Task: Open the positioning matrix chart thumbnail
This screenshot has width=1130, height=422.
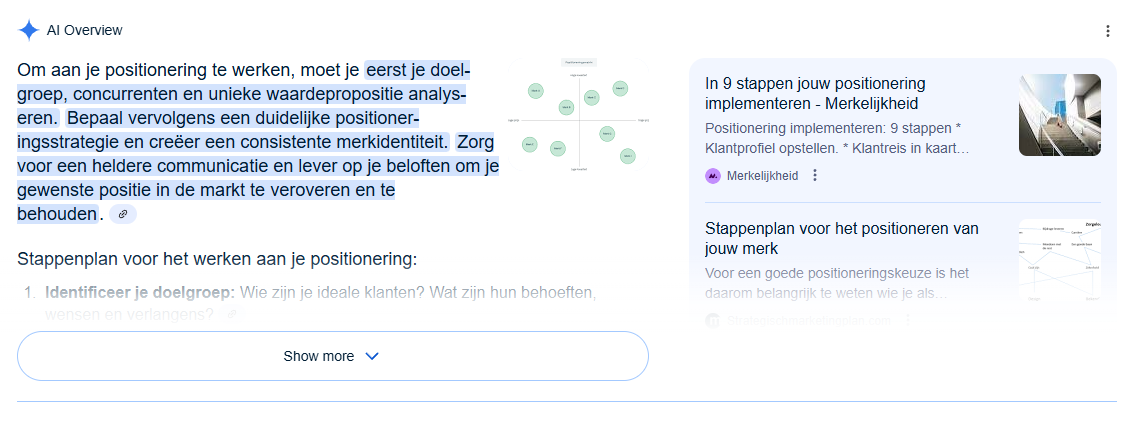Action: pyautogui.click(x=579, y=116)
